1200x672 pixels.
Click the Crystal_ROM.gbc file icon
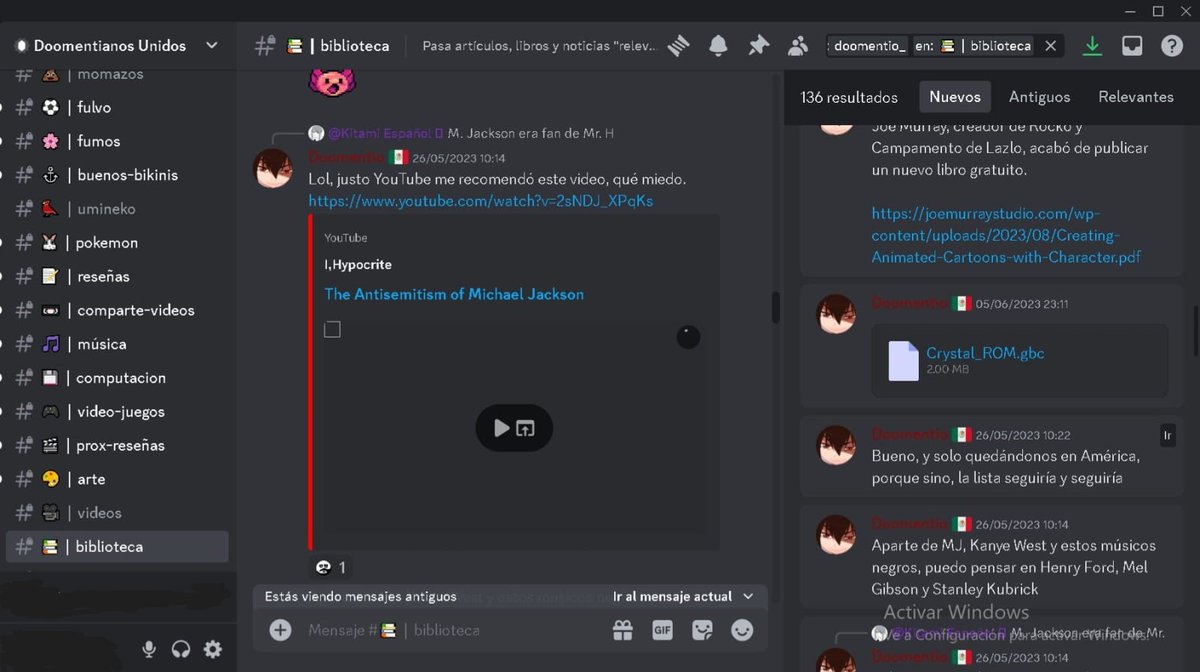click(903, 361)
